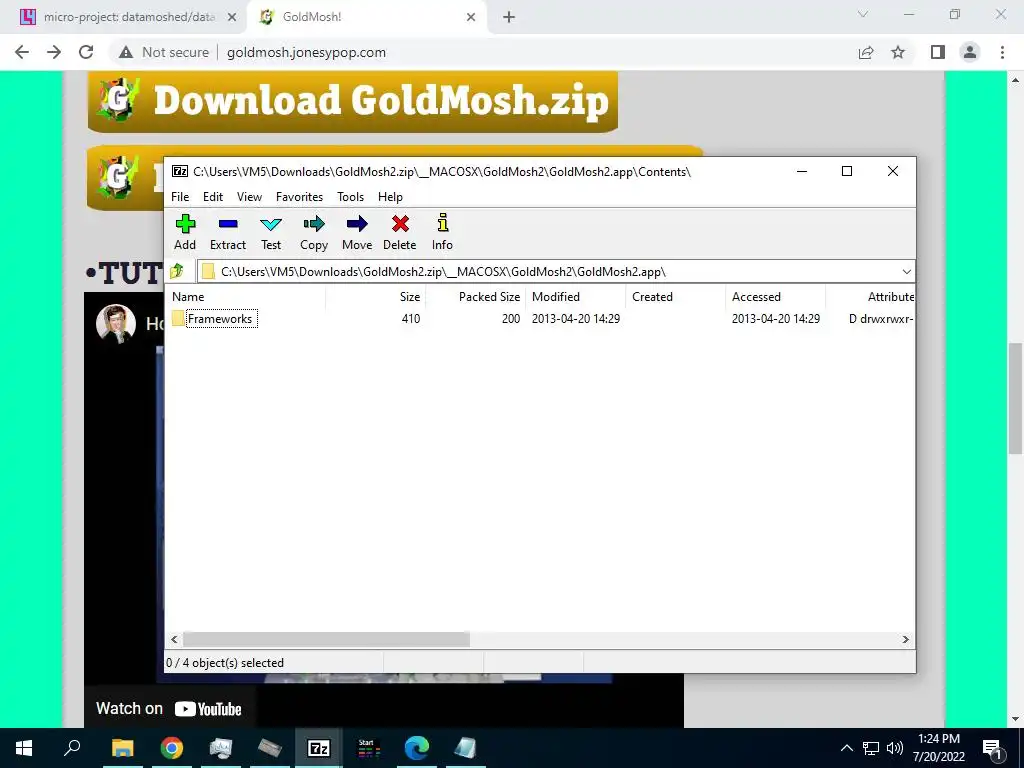Image resolution: width=1024 pixels, height=768 pixels.
Task: Click the Chrome back arrow
Action: tap(22, 52)
